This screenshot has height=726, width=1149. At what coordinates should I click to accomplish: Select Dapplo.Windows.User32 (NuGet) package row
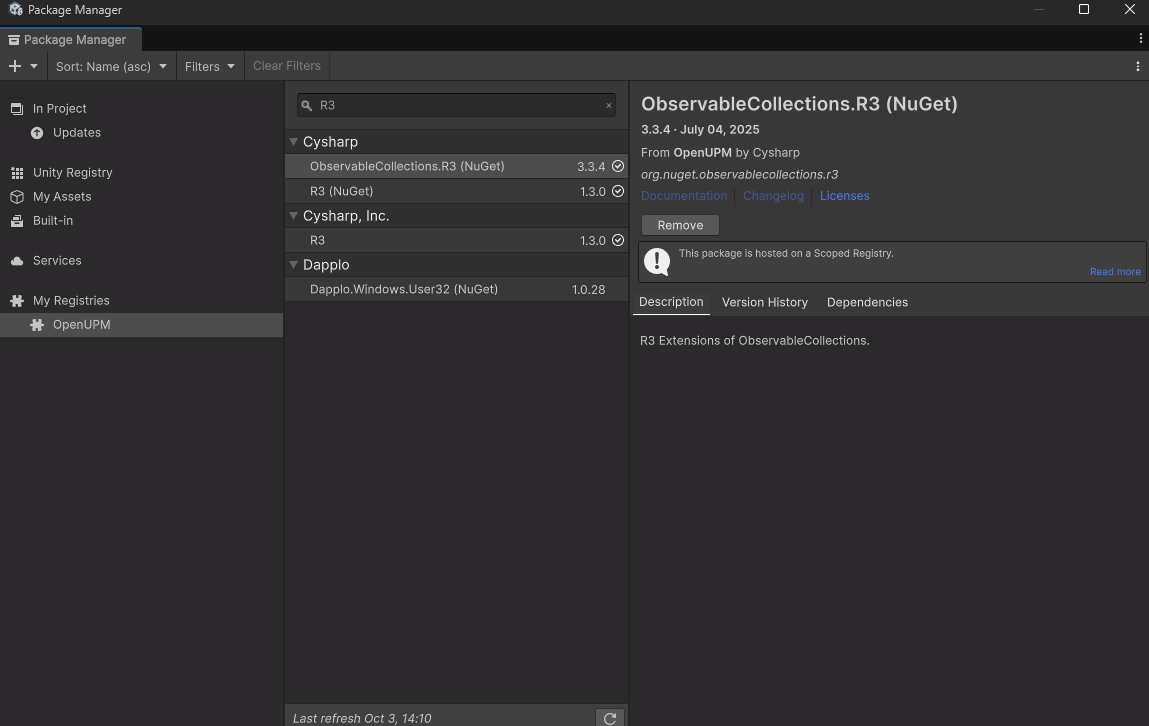click(456, 289)
